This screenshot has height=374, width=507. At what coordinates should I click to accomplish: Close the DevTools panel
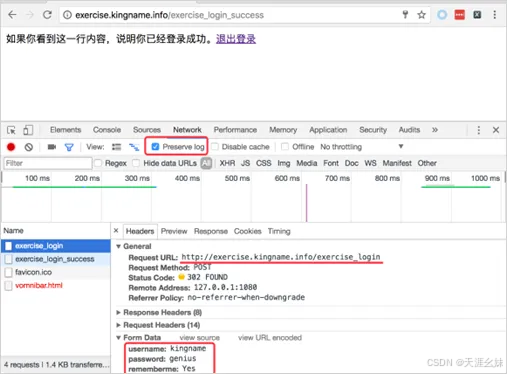pos(496,130)
